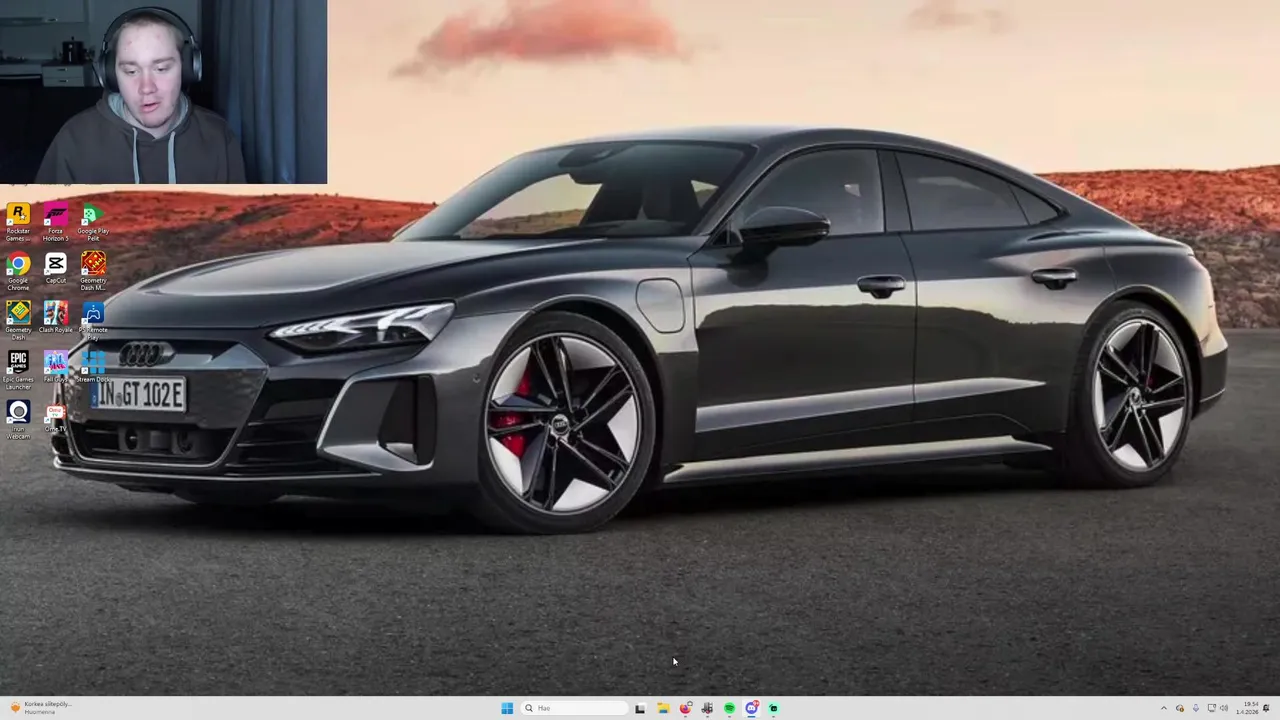Select the Fall Guys desktop shortcut

tap(56, 368)
